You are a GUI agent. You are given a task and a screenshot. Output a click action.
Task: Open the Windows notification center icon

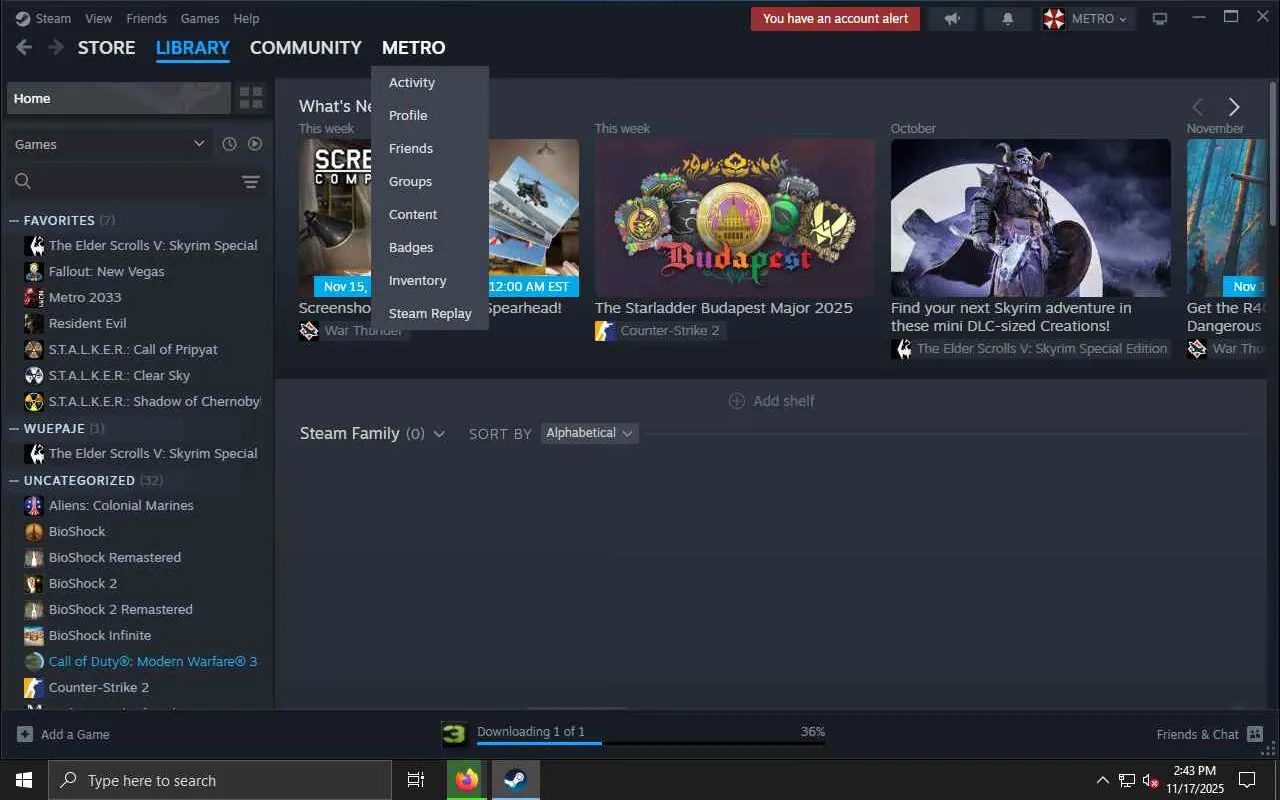pyautogui.click(x=1247, y=780)
